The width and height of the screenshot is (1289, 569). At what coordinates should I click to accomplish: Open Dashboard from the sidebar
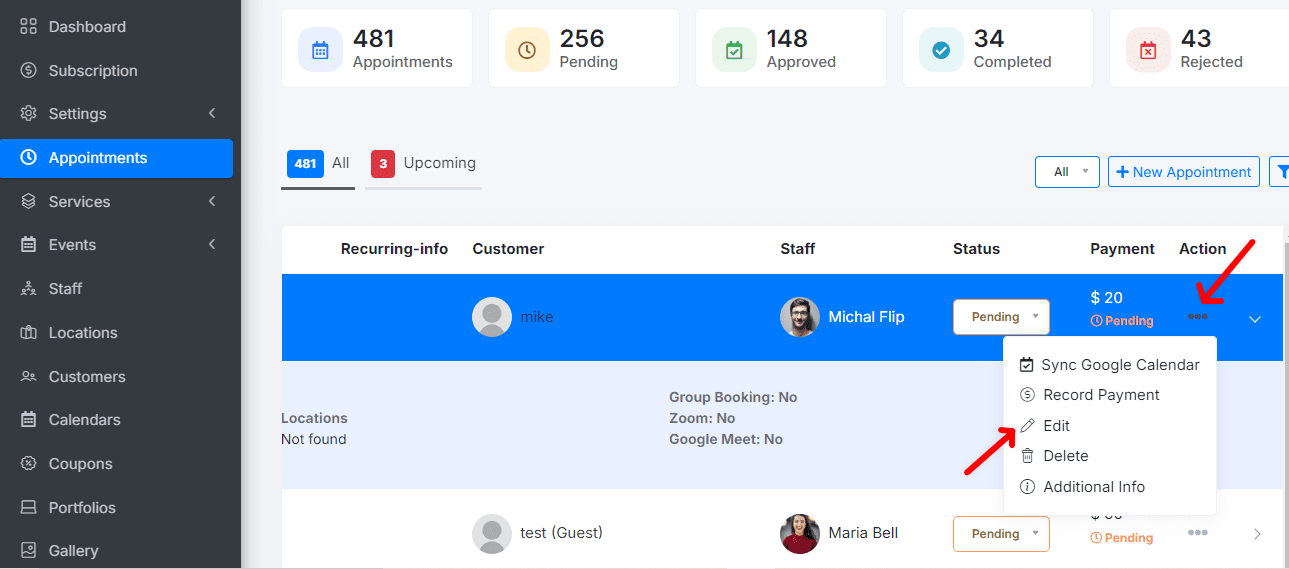(x=87, y=27)
